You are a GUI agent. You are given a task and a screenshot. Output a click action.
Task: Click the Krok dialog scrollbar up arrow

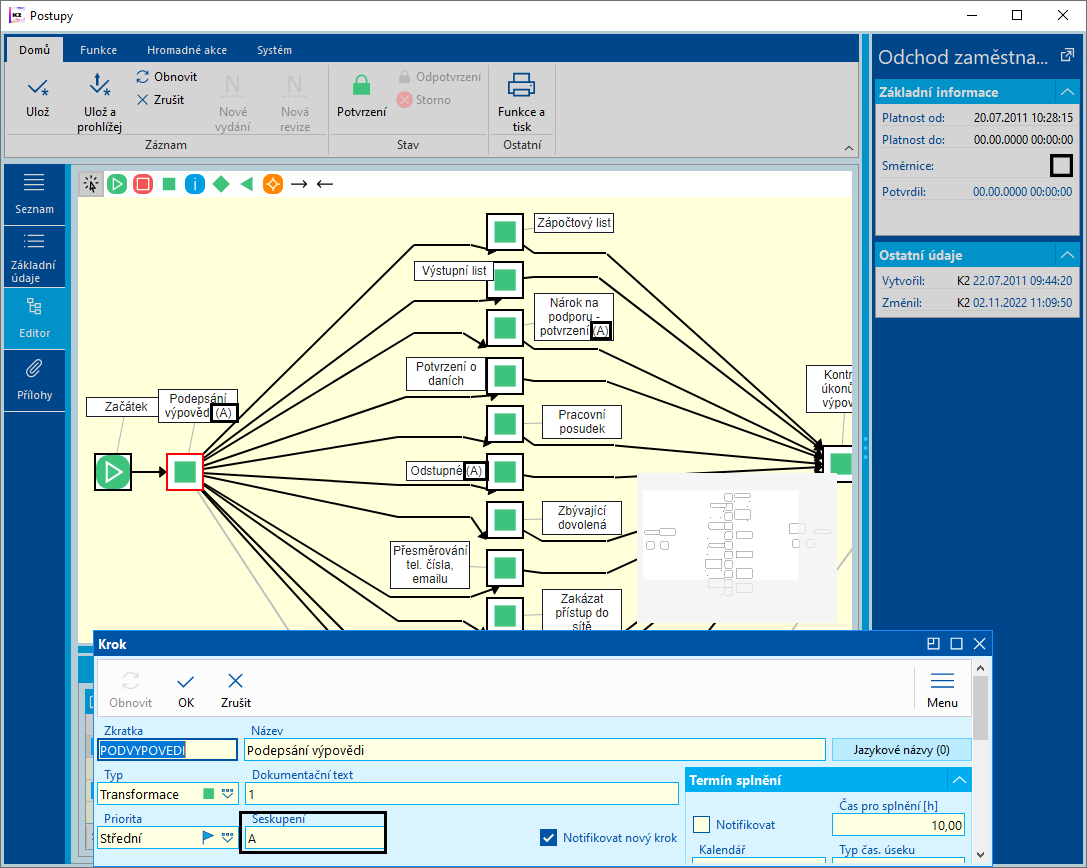[x=980, y=668]
